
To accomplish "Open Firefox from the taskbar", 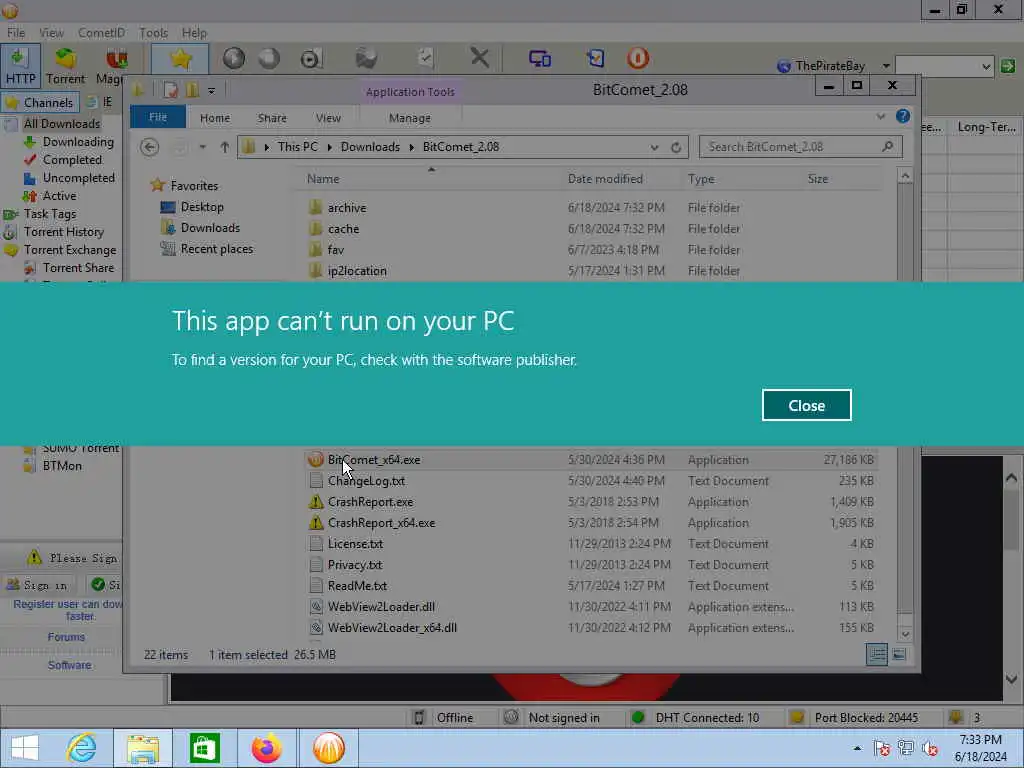I will [266, 748].
